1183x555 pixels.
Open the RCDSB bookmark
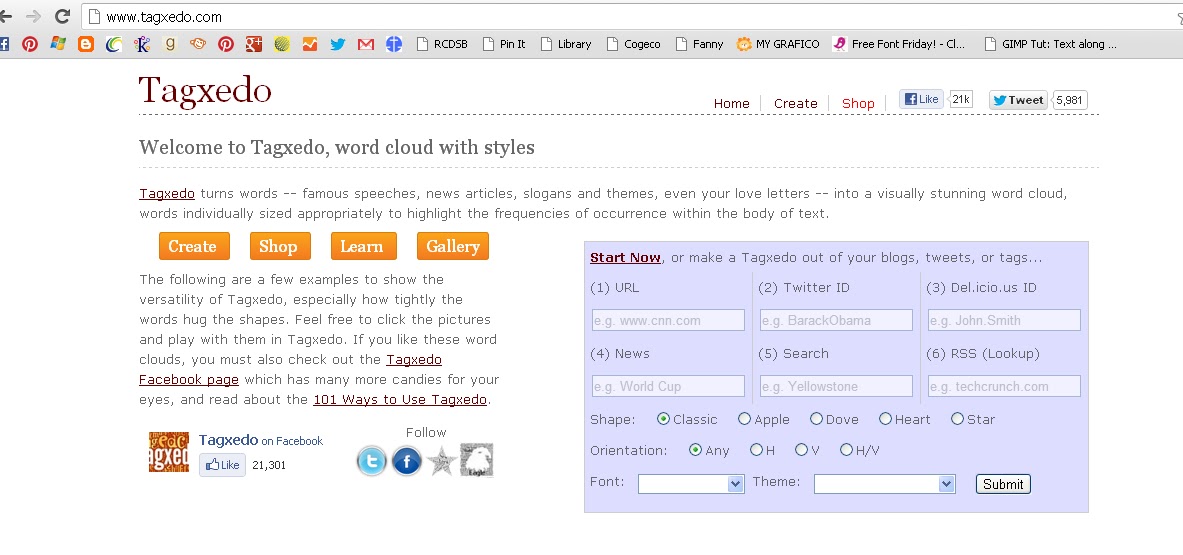click(x=442, y=44)
